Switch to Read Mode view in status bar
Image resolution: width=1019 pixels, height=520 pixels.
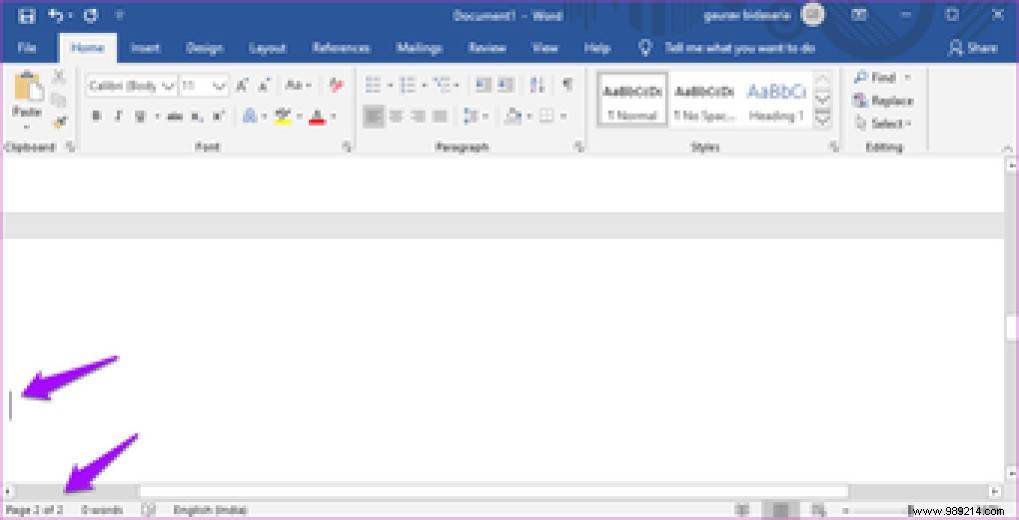pyautogui.click(x=743, y=510)
